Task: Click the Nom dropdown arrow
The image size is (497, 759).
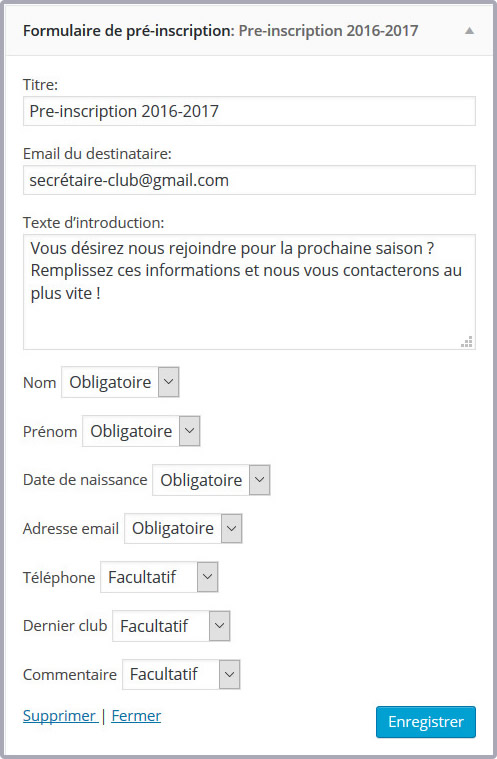Action: pos(168,382)
